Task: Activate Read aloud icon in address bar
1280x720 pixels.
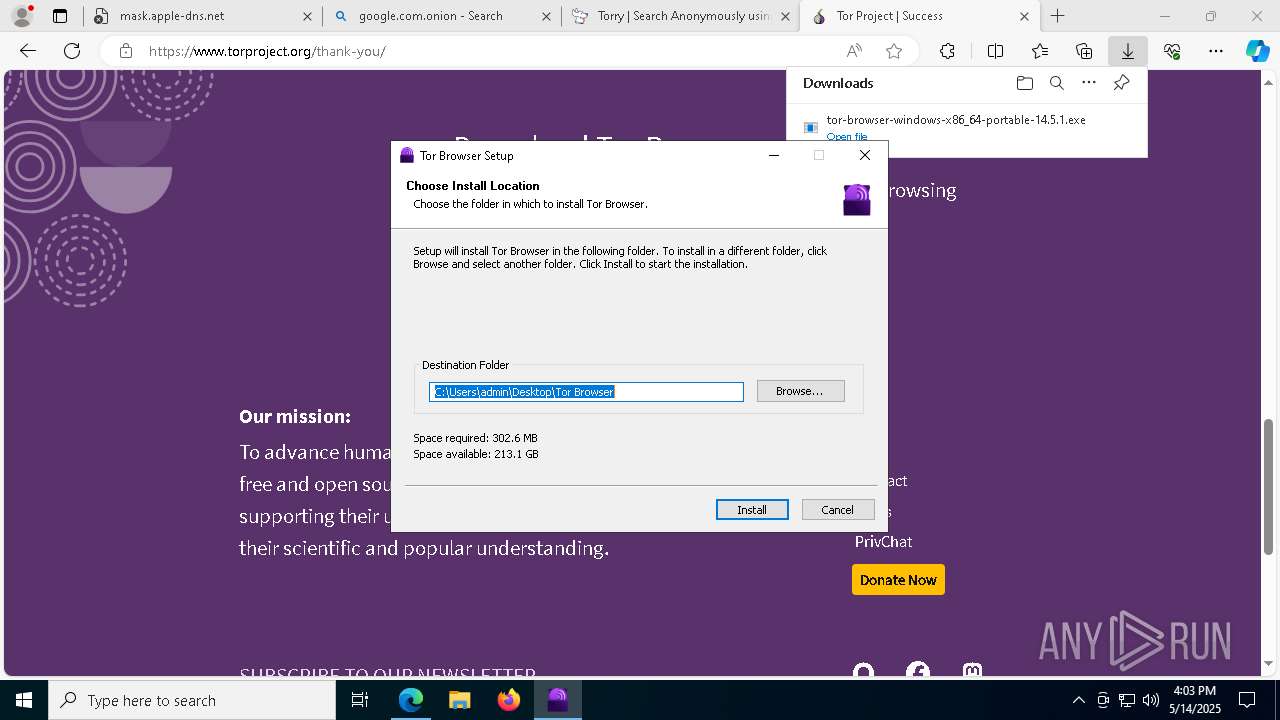Action: point(854,51)
